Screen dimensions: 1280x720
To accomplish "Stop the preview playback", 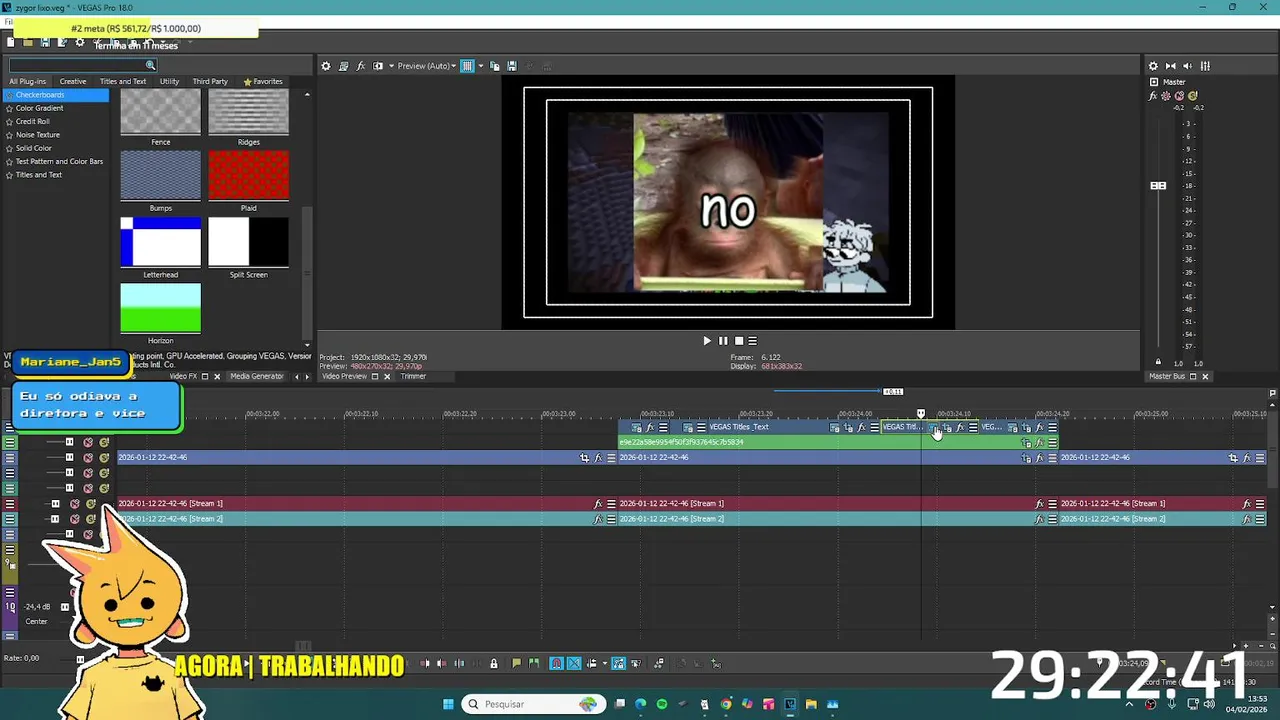I will (x=739, y=341).
